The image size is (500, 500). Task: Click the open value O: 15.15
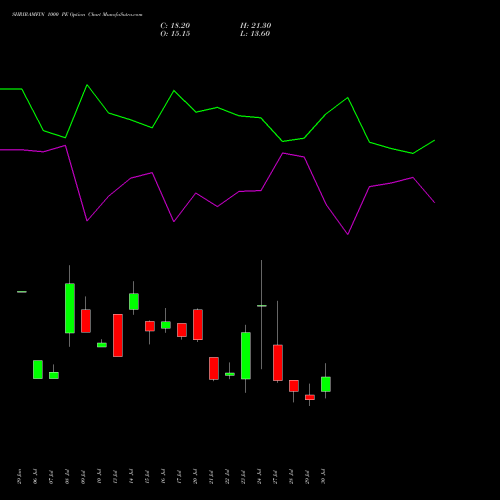(175, 34)
